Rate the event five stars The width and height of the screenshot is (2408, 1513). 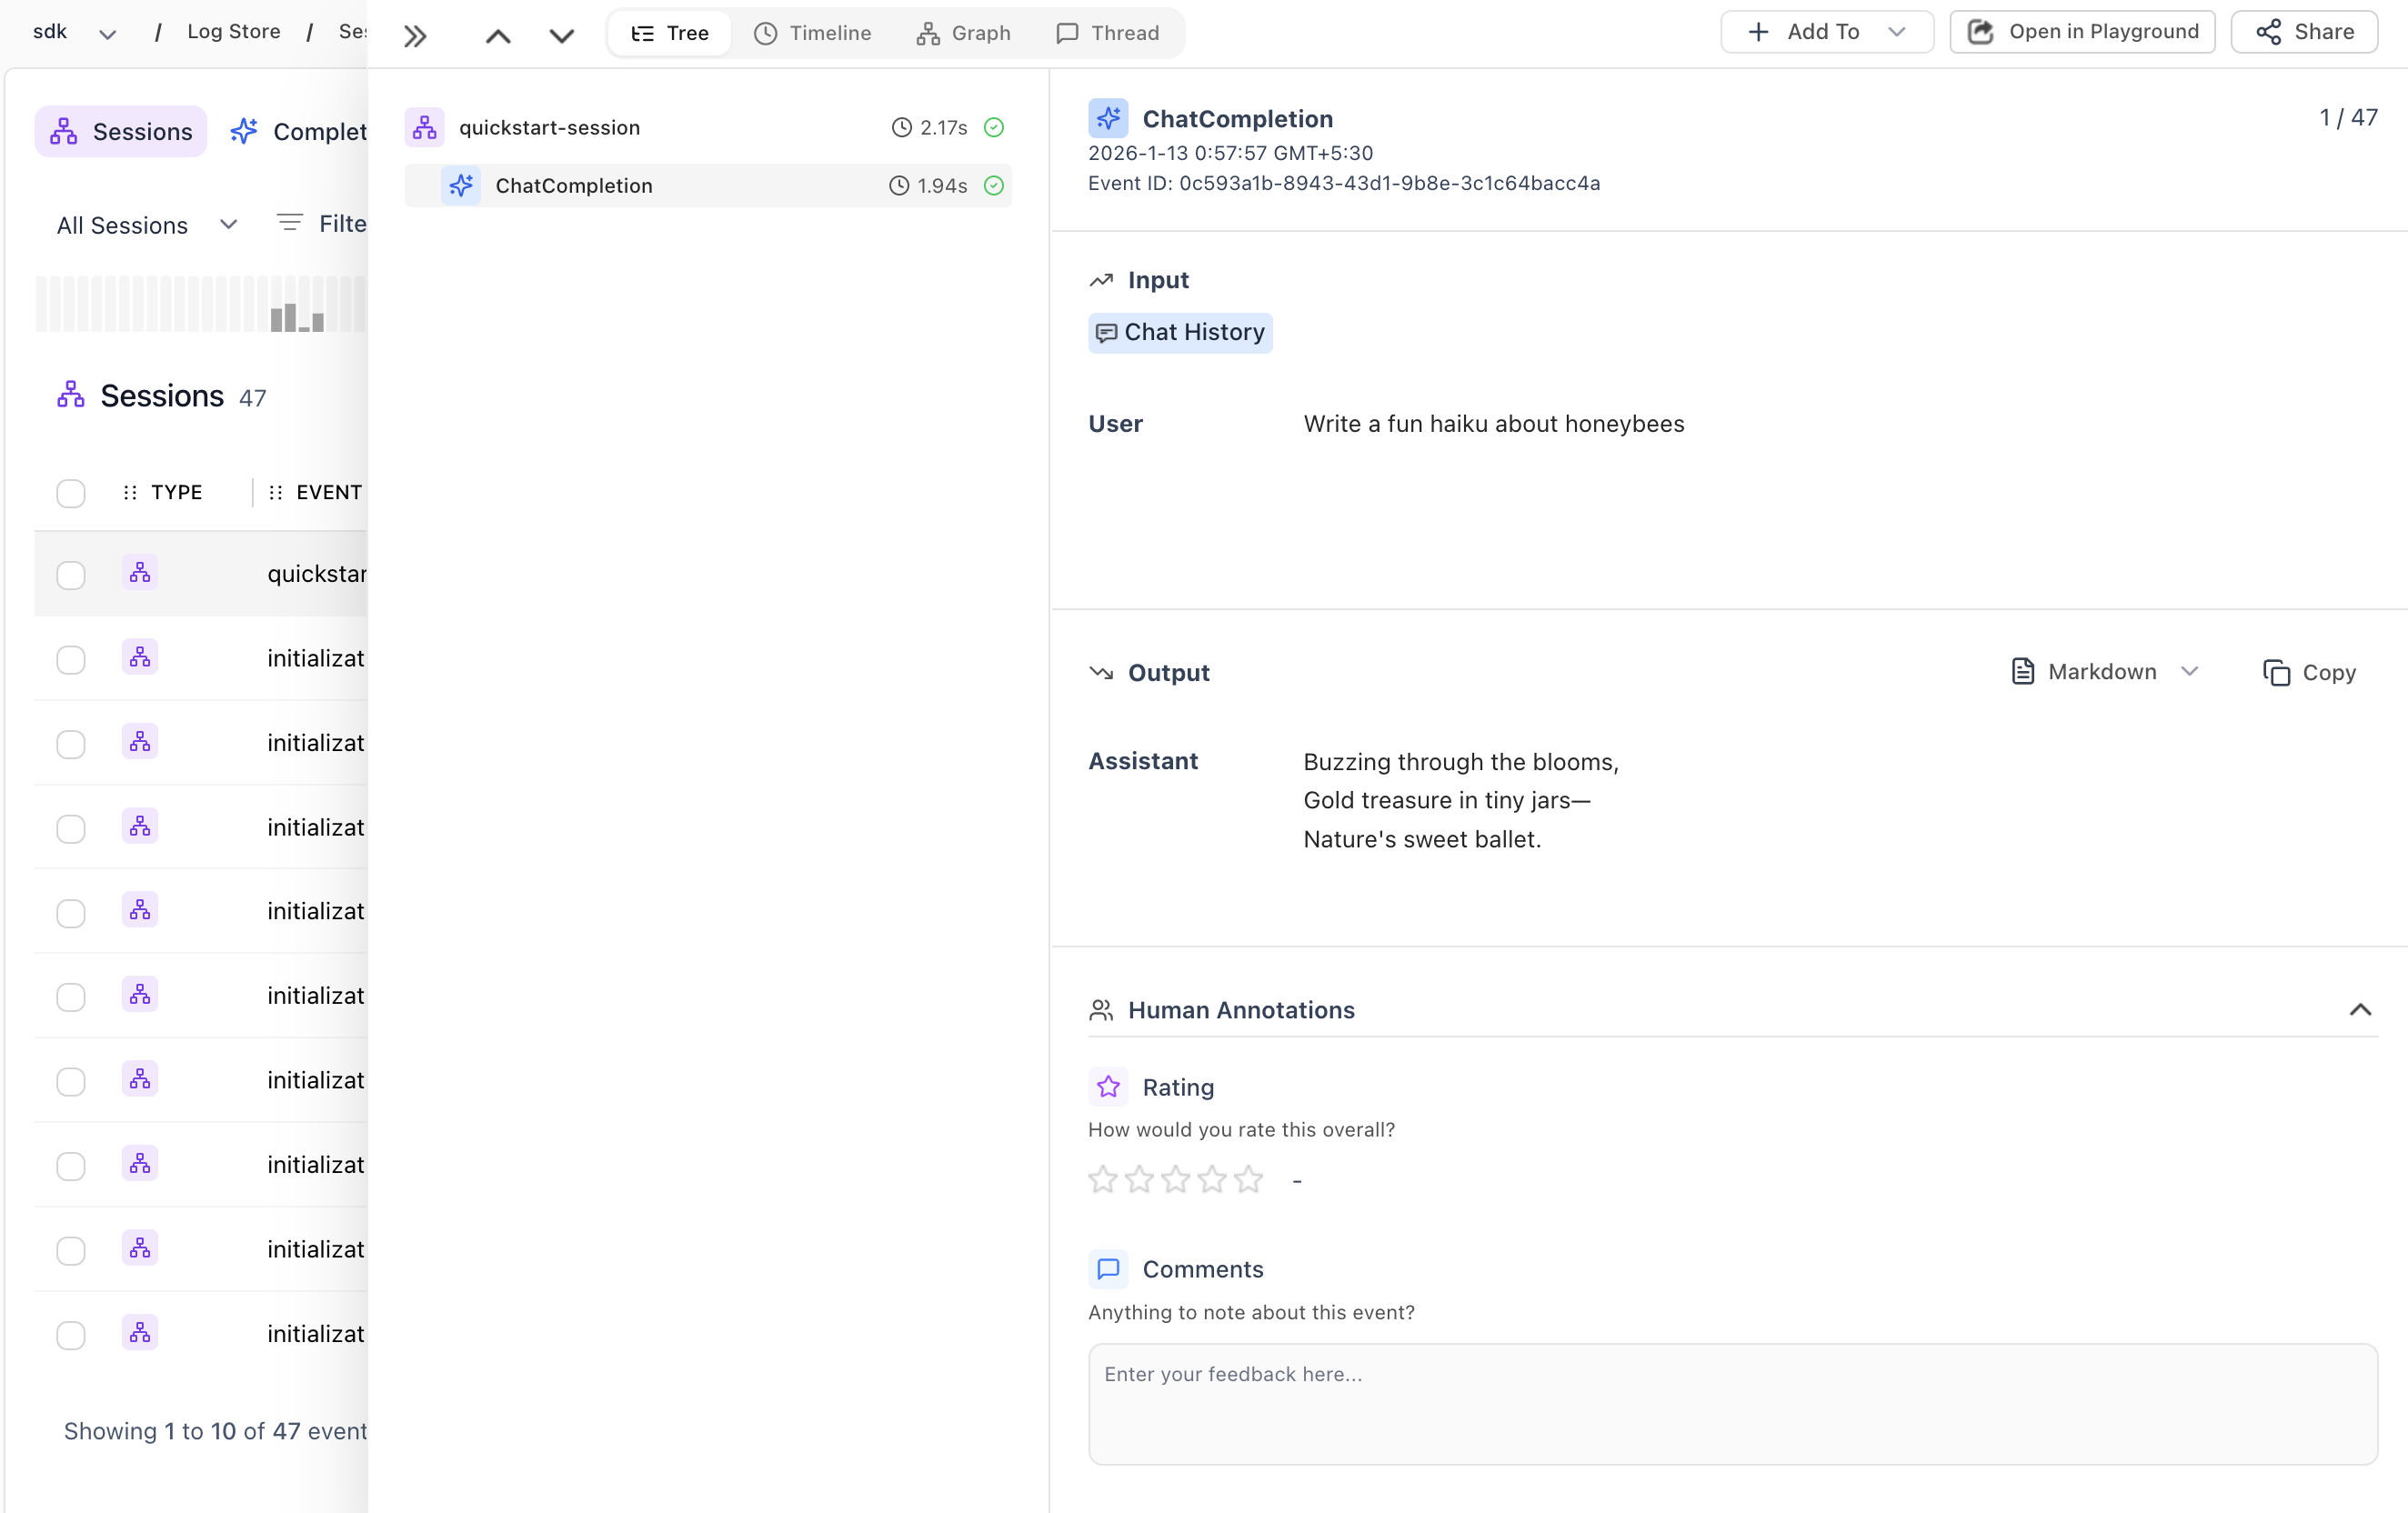1248,1180
